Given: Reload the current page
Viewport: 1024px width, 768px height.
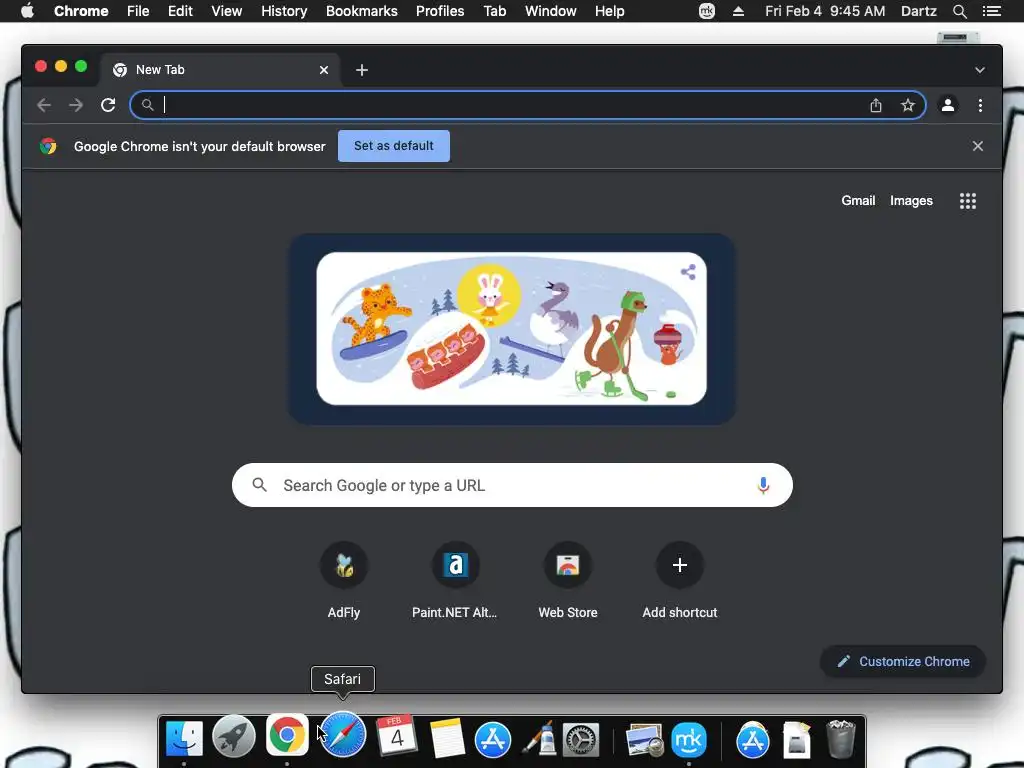Looking at the screenshot, I should [108, 105].
